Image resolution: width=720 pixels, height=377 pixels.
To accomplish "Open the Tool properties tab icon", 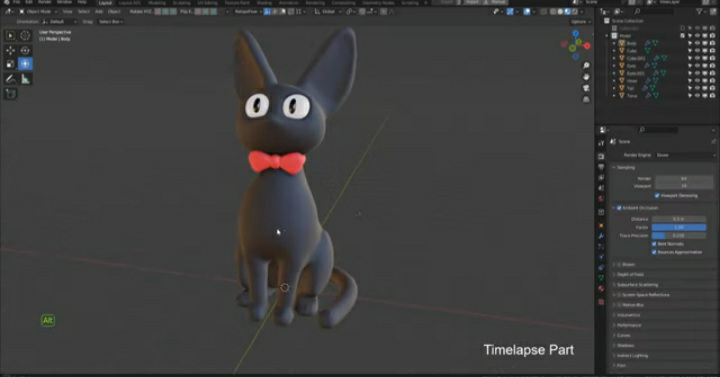I will [601, 143].
